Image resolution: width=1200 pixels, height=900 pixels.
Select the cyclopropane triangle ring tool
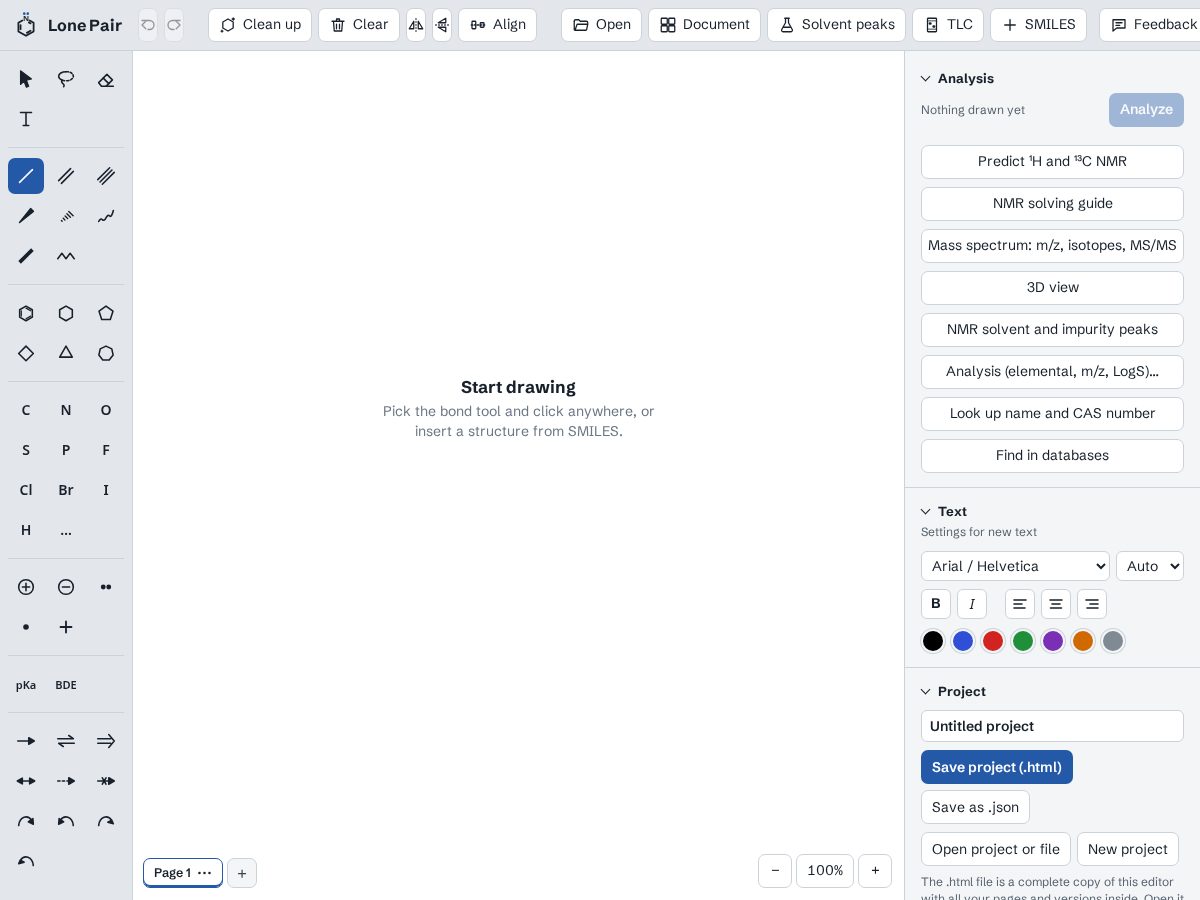click(x=66, y=353)
